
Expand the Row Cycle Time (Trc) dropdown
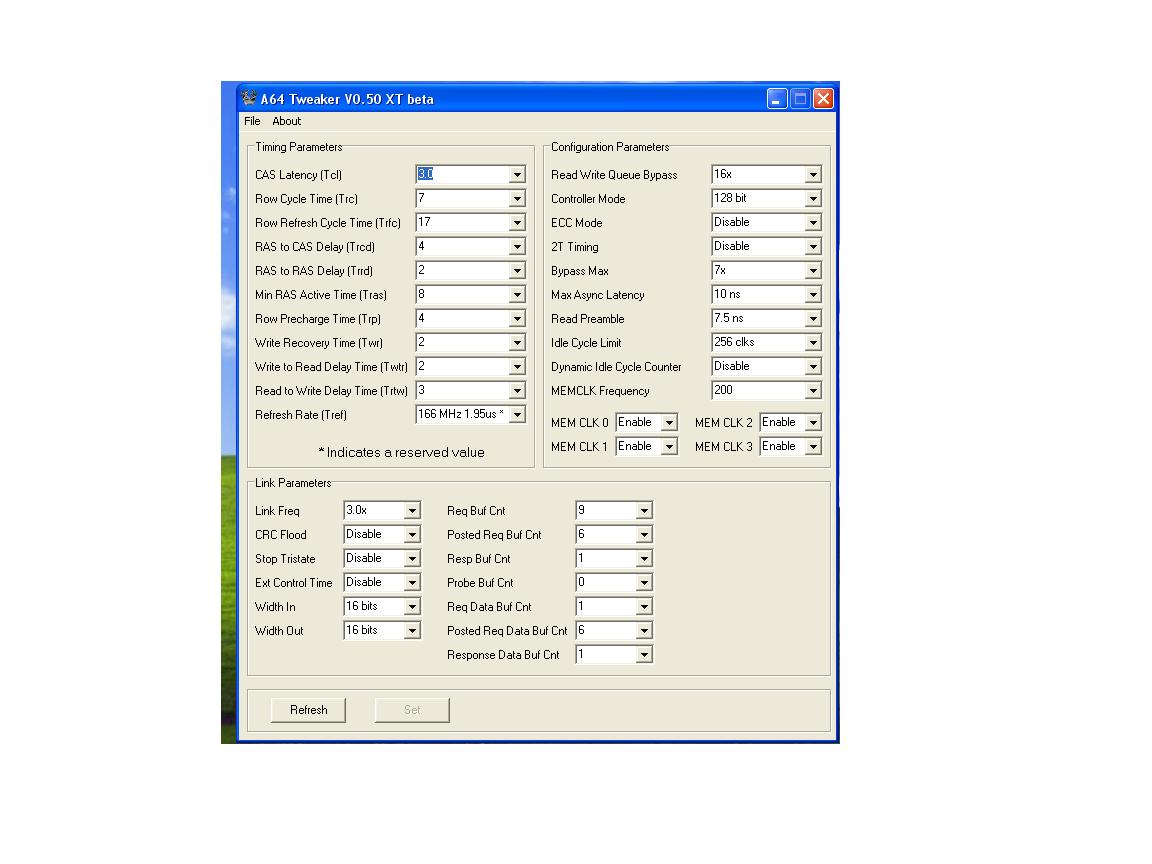point(517,199)
